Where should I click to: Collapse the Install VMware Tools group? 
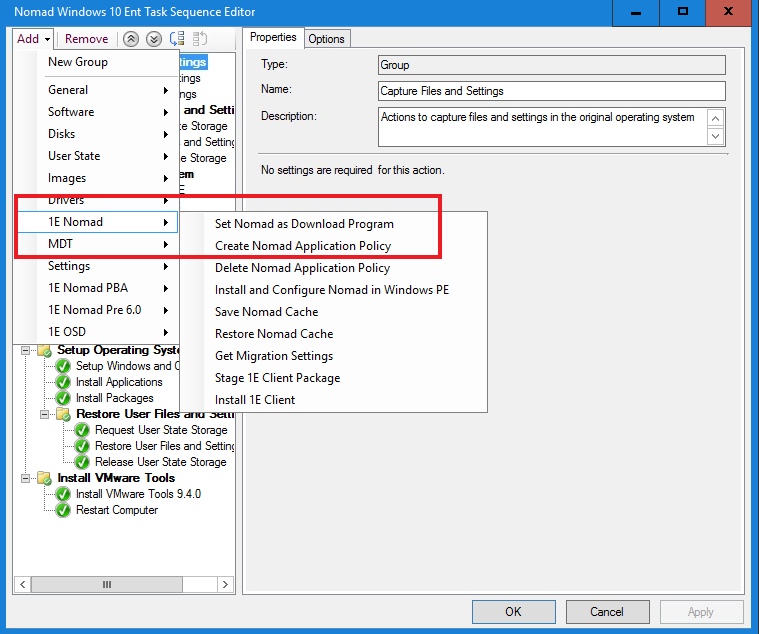pyautogui.click(x=27, y=478)
